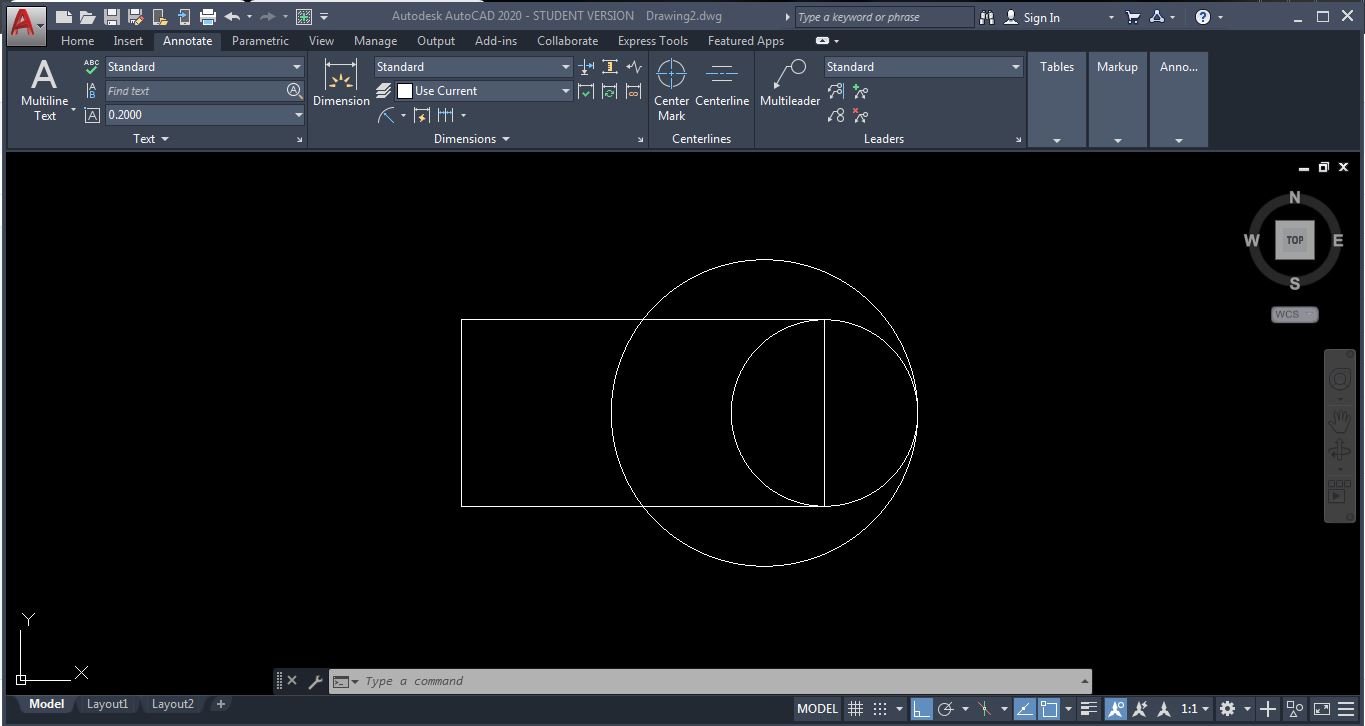Switch to the Layout1 tab
Image resolution: width=1365 pixels, height=726 pixels.
point(107,704)
